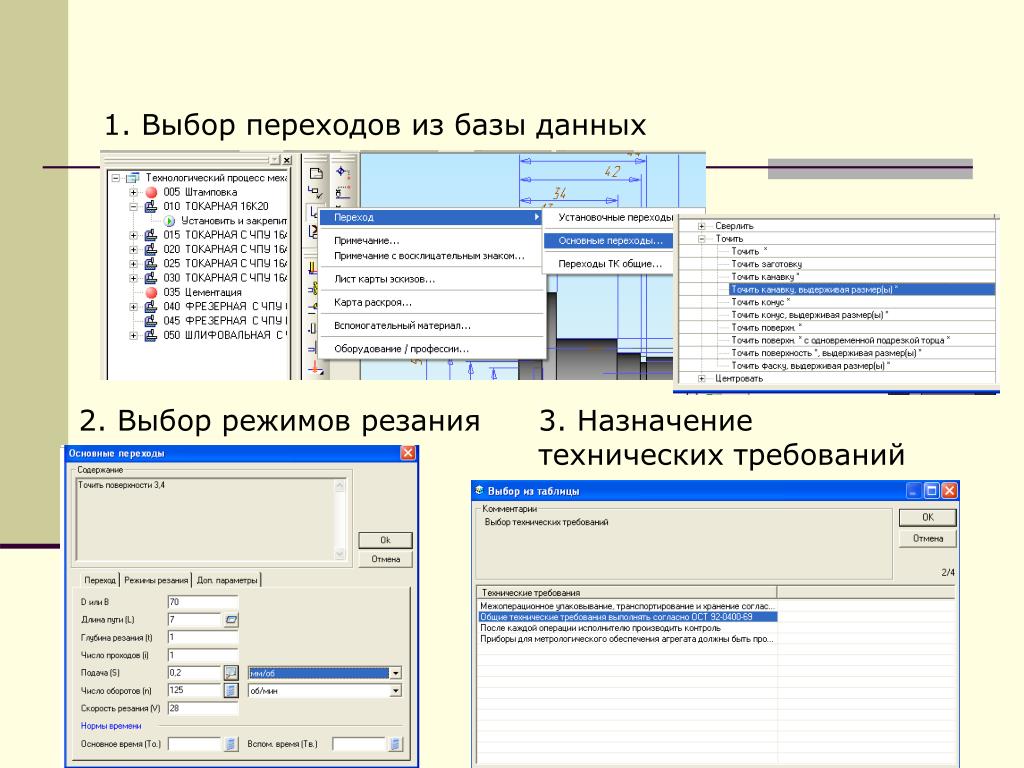Select Общие технические требования ОСТ 92-0400-69 row
Screen dimensions: 1024x768
[x=627, y=616]
